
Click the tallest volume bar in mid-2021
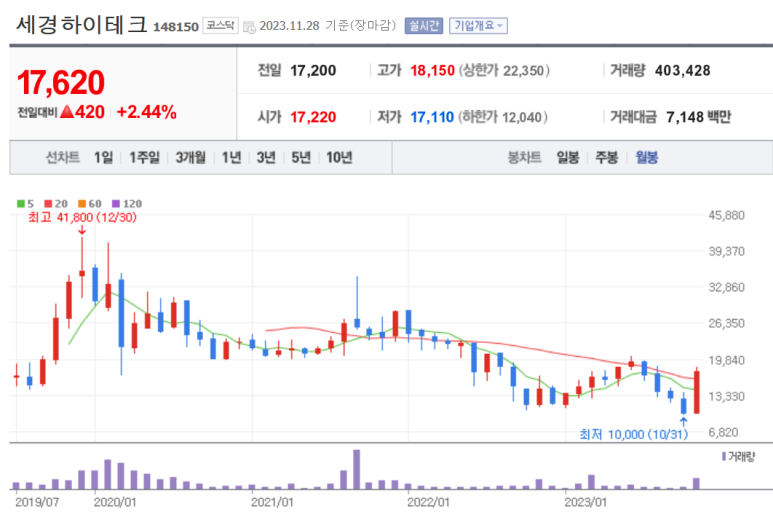(356, 469)
